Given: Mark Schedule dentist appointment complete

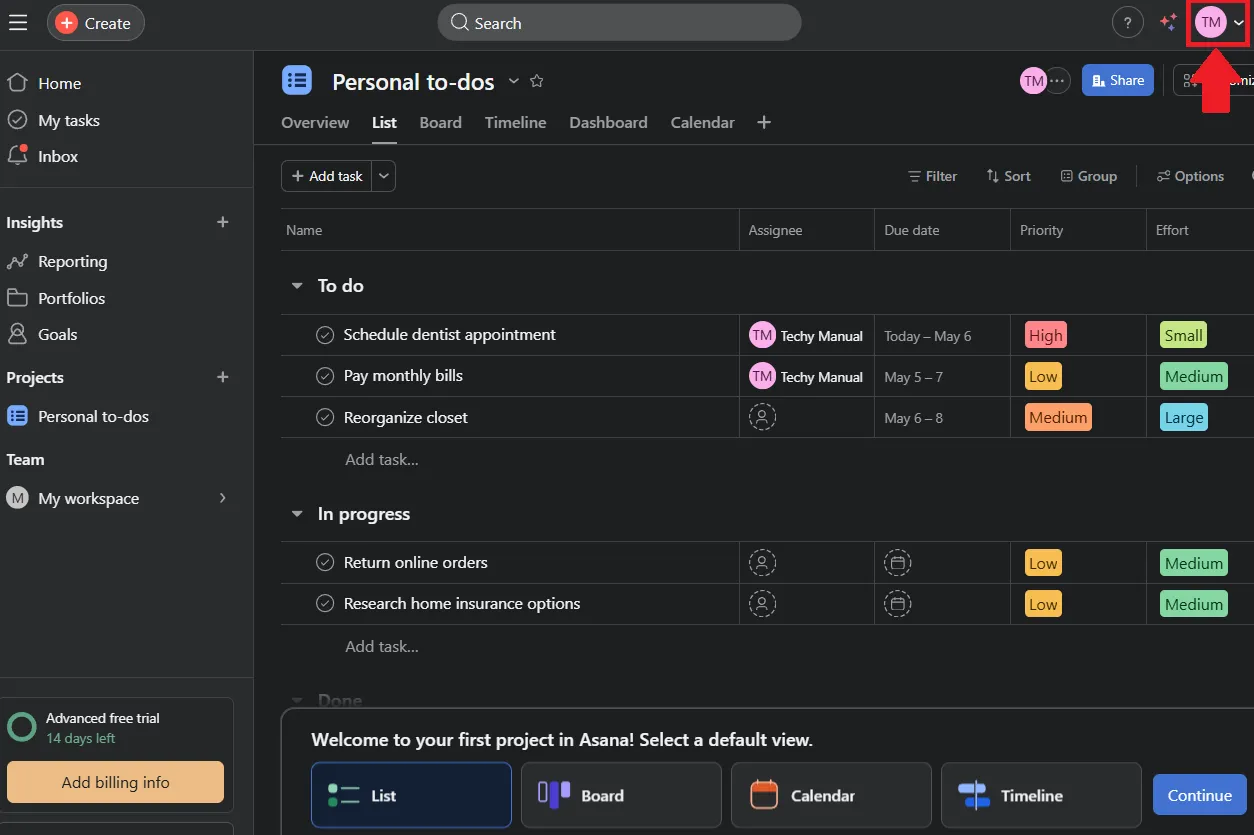Looking at the screenshot, I should tap(325, 335).
